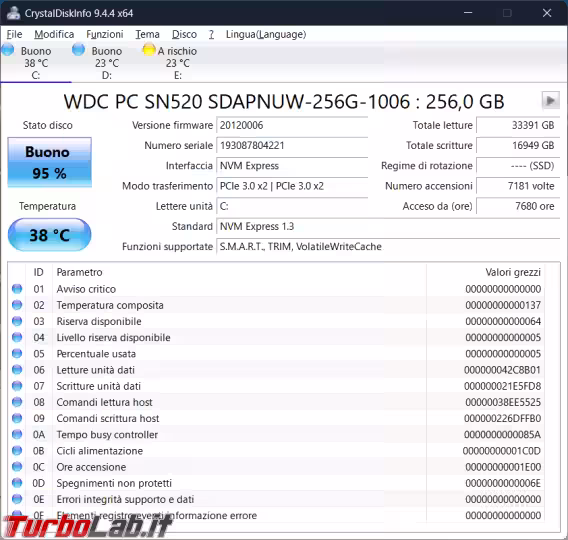
Task: Click raw value 000000042C8B01
Action: click(502, 370)
